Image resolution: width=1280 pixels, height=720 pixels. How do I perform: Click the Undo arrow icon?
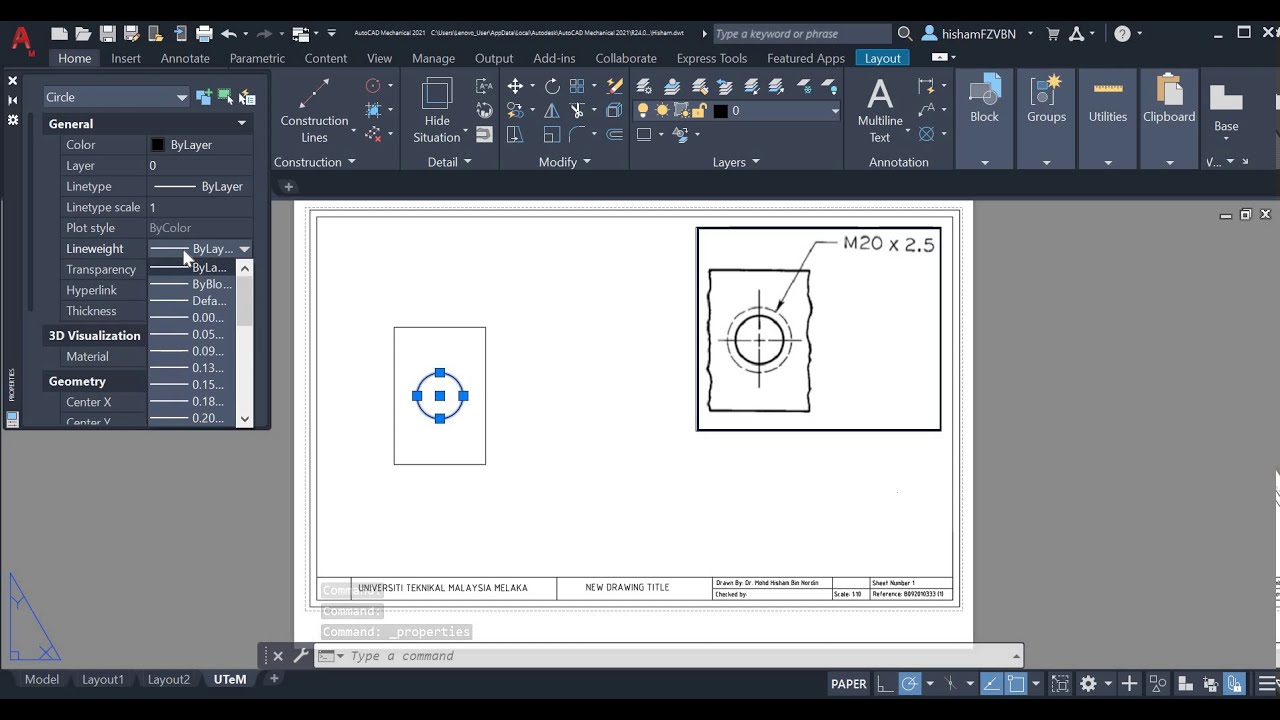pyautogui.click(x=229, y=34)
